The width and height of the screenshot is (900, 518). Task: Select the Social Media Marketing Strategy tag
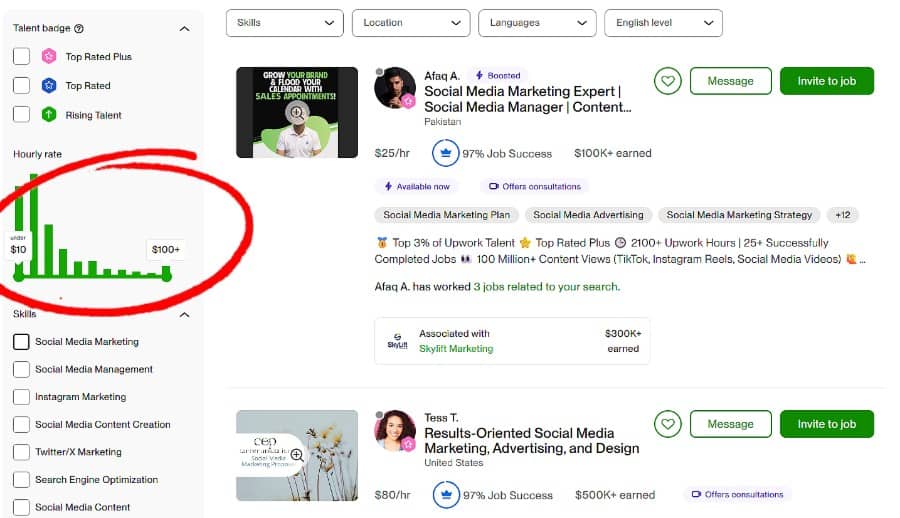(x=739, y=215)
